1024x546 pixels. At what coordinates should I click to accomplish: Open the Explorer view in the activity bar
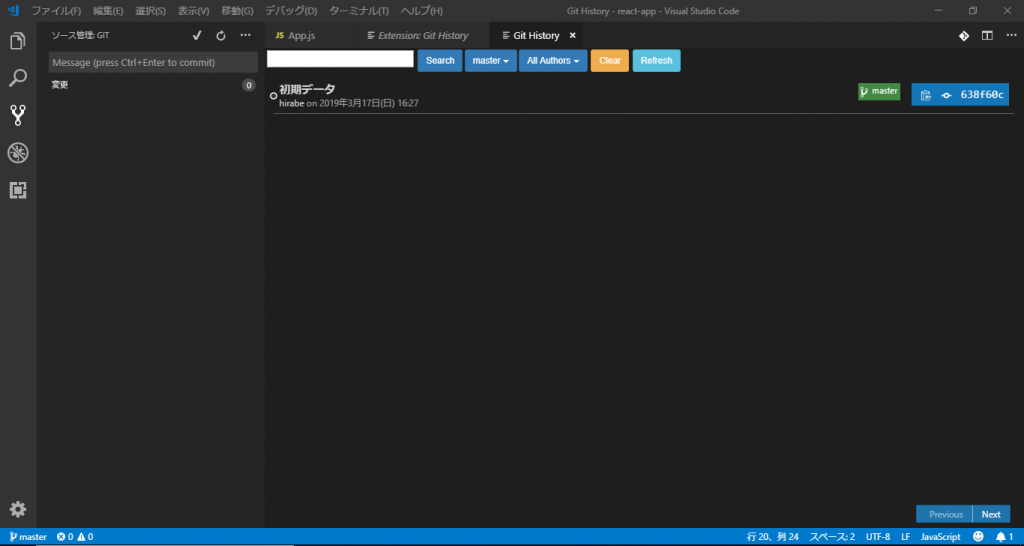pos(18,41)
